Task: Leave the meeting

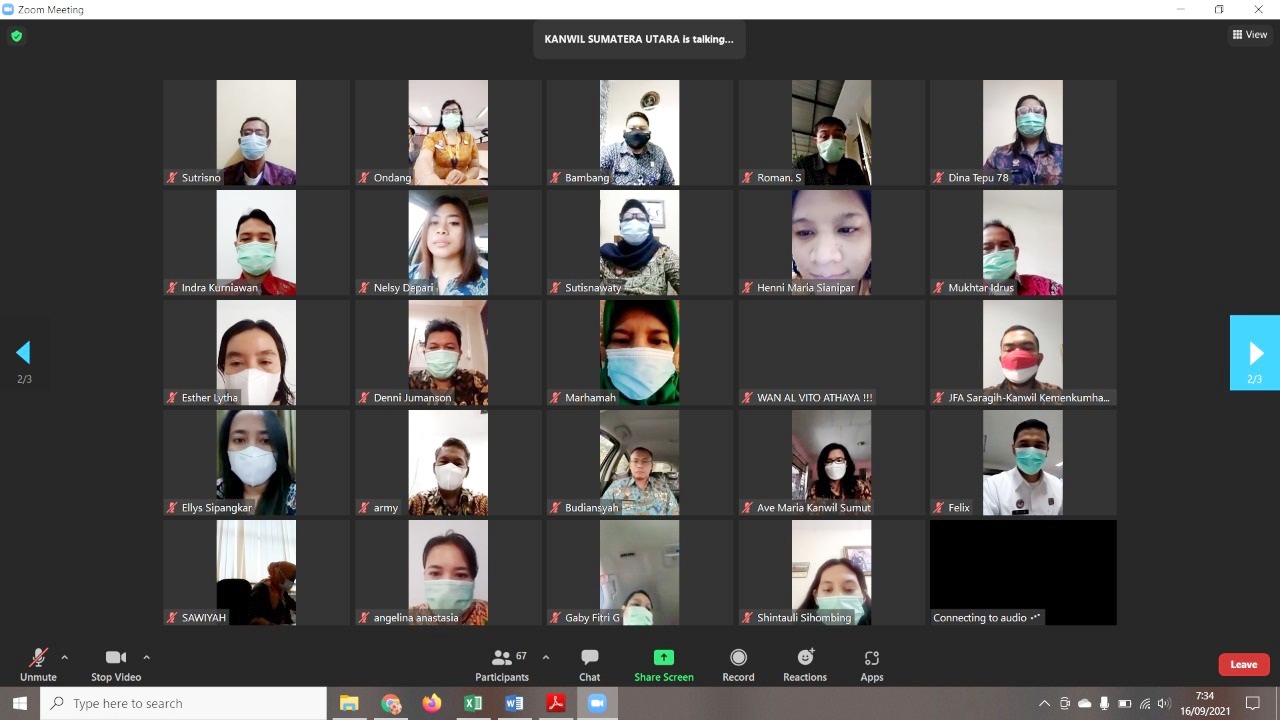Action: point(1243,664)
